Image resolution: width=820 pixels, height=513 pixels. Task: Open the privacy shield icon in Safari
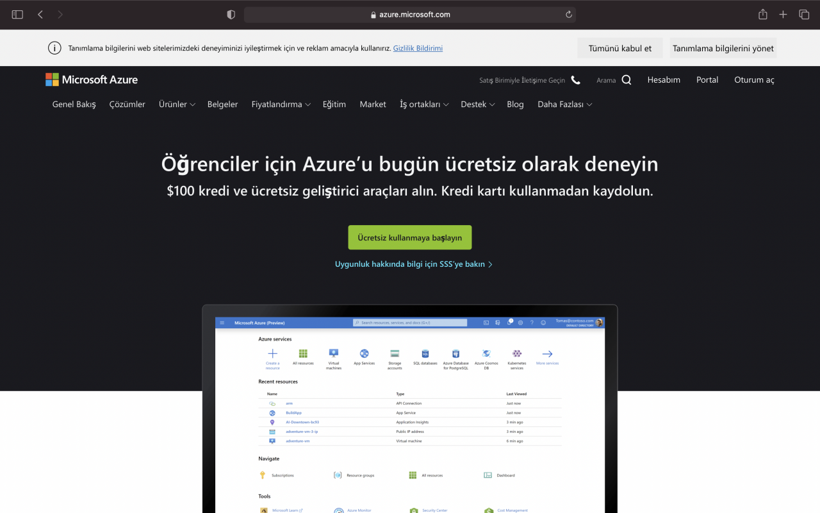[231, 15]
